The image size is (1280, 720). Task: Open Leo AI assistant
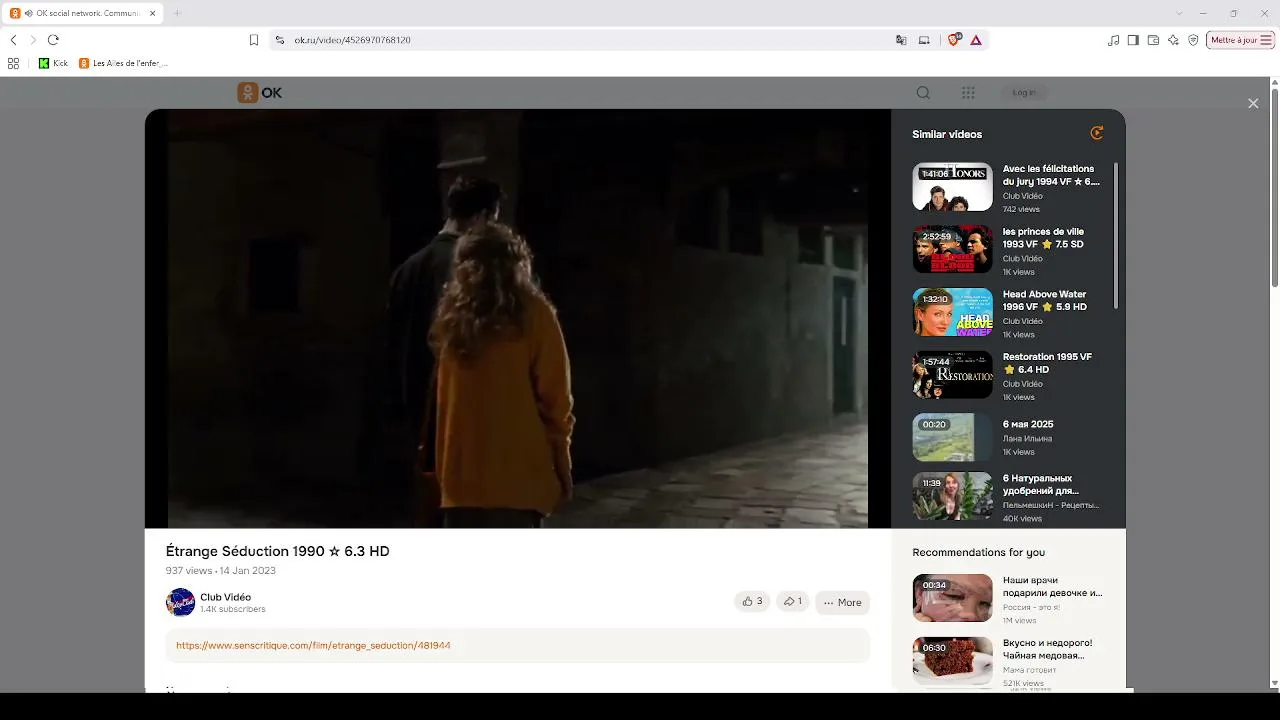click(1173, 40)
